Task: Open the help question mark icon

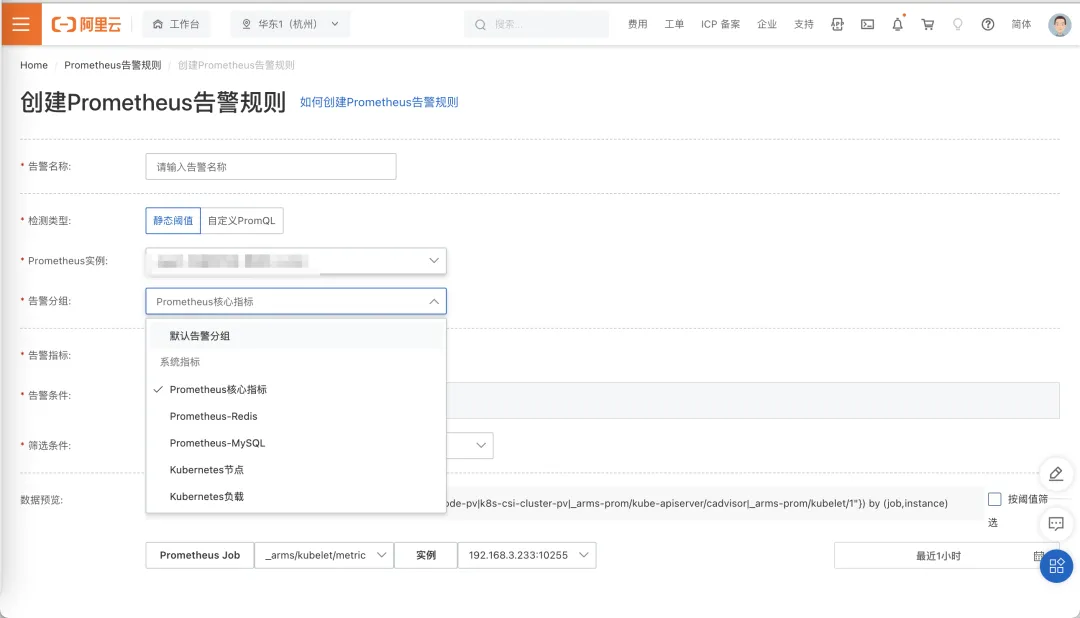Action: tap(988, 24)
